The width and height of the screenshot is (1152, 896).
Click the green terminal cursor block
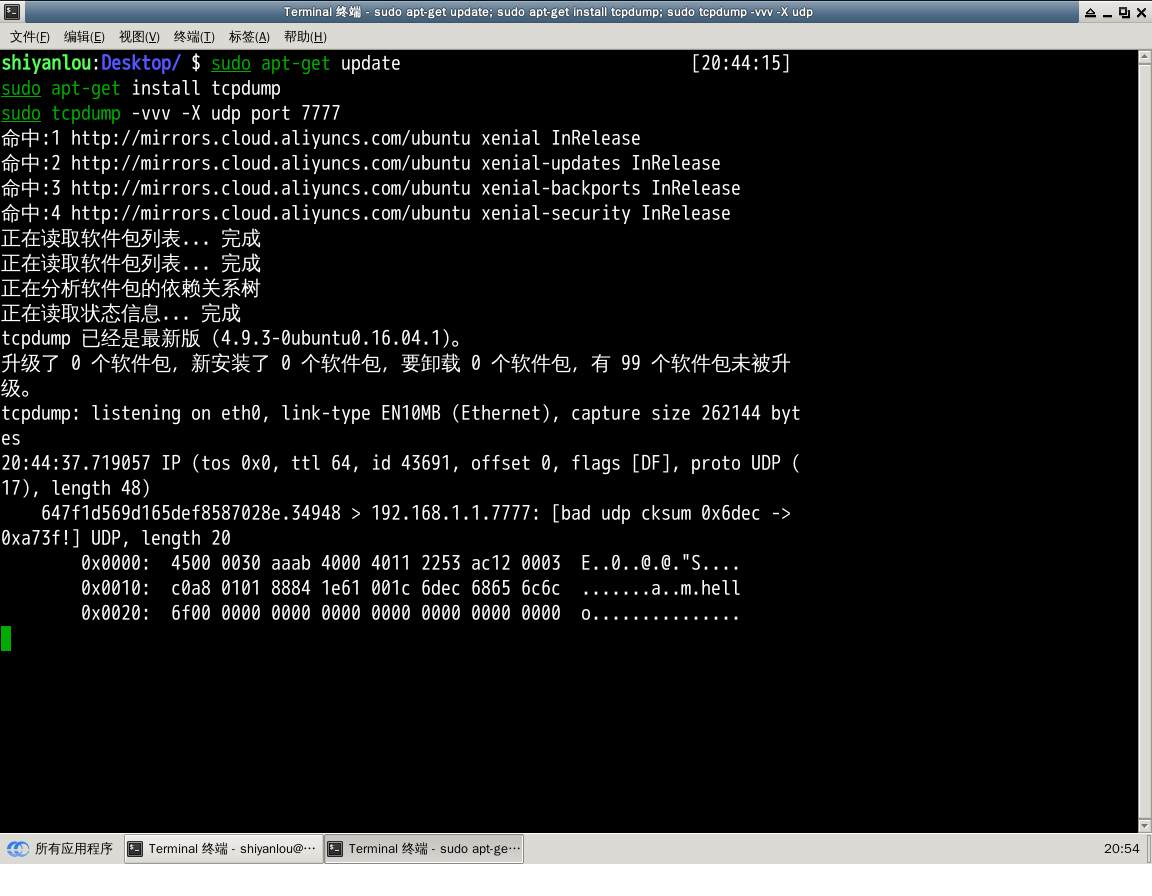click(6, 638)
